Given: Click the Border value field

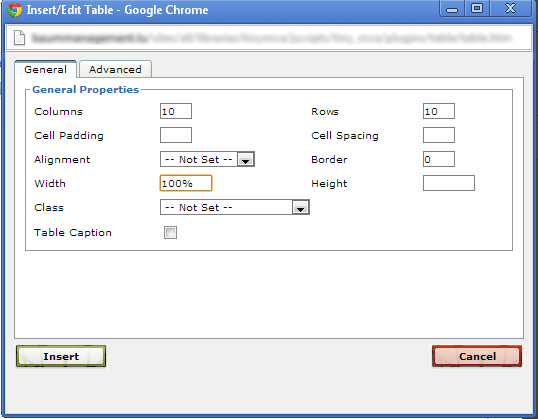Looking at the screenshot, I should [439, 159].
